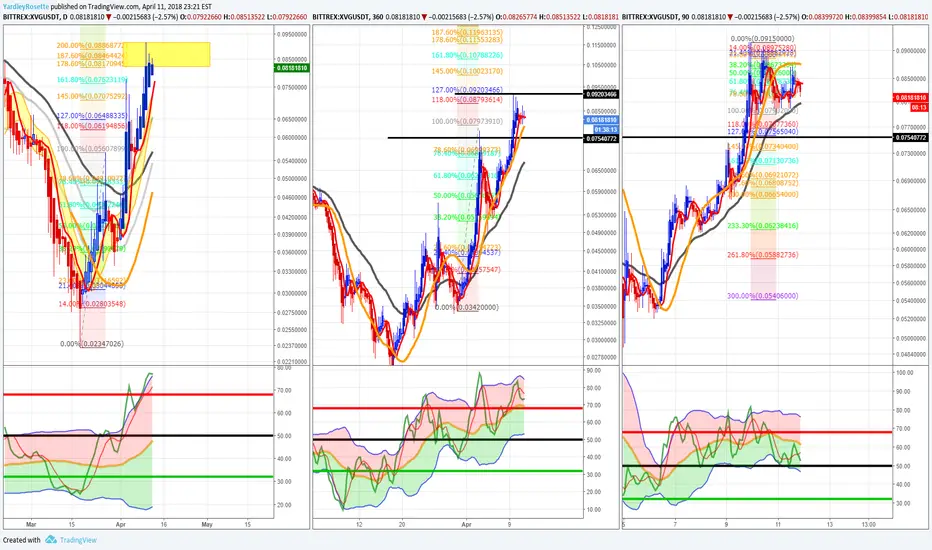Click the 145.00%(0.07075292) Fibonacci label
This screenshot has width=932, height=550.
click(x=91, y=96)
